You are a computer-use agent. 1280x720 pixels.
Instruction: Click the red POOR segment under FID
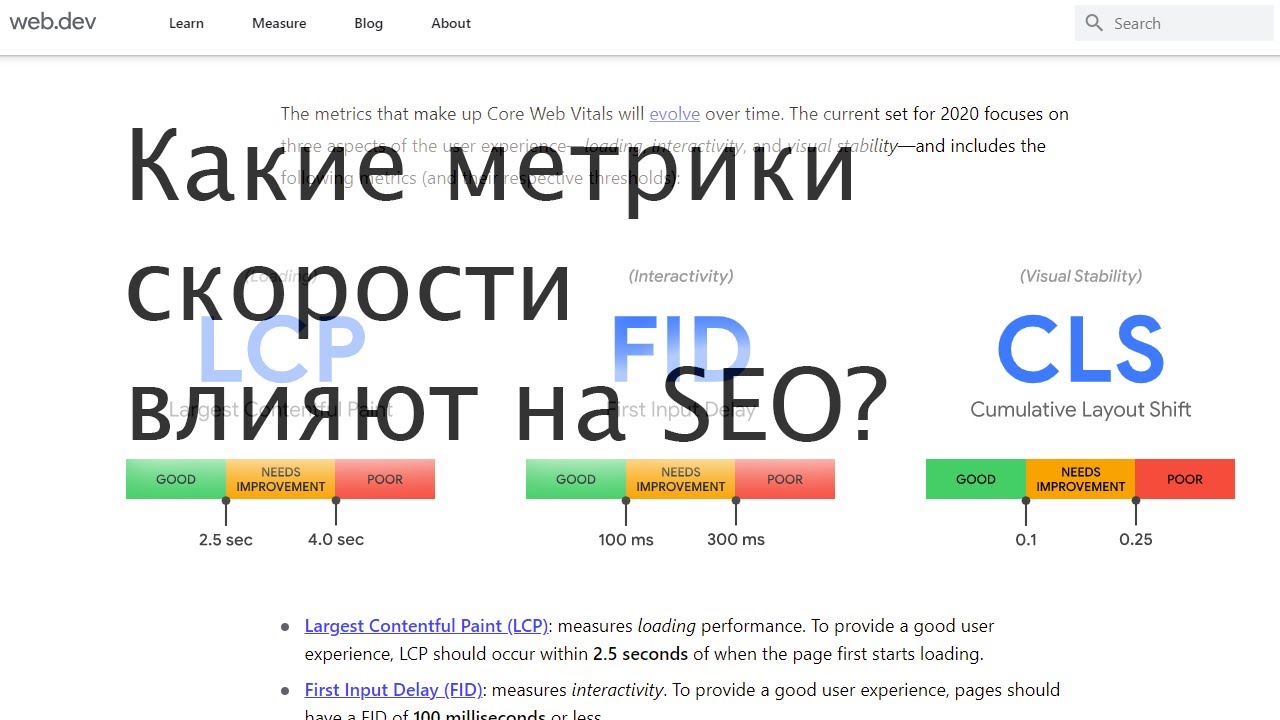pyautogui.click(x=785, y=479)
